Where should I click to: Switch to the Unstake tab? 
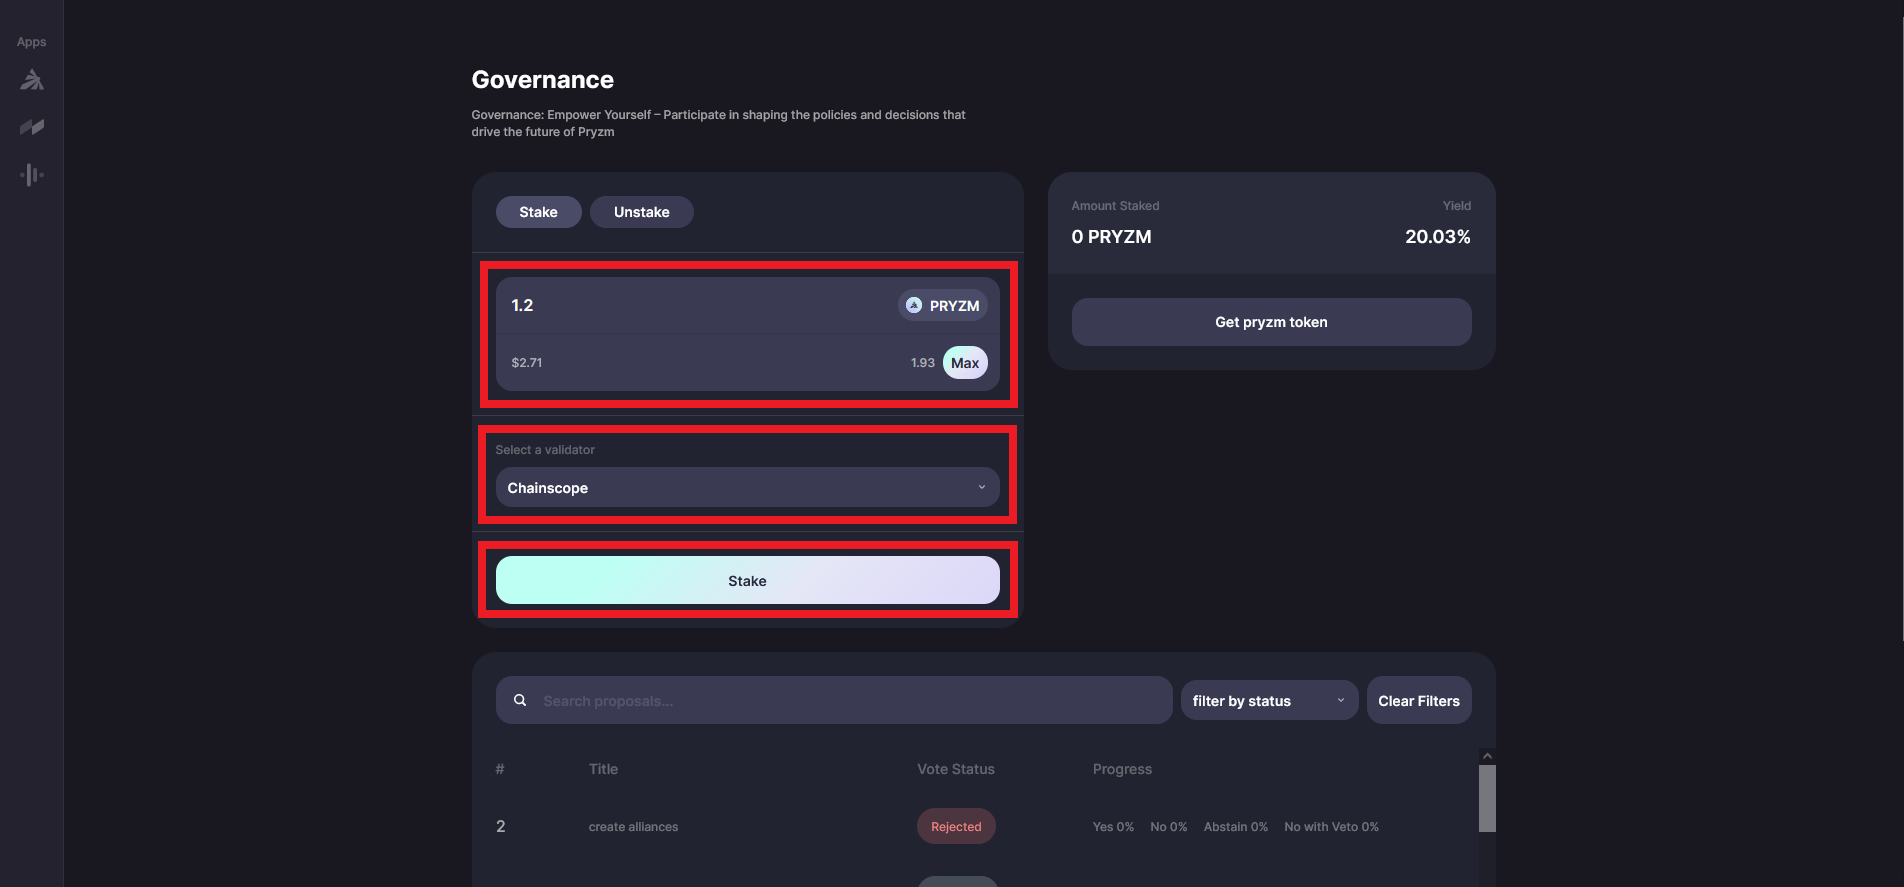[x=641, y=212]
